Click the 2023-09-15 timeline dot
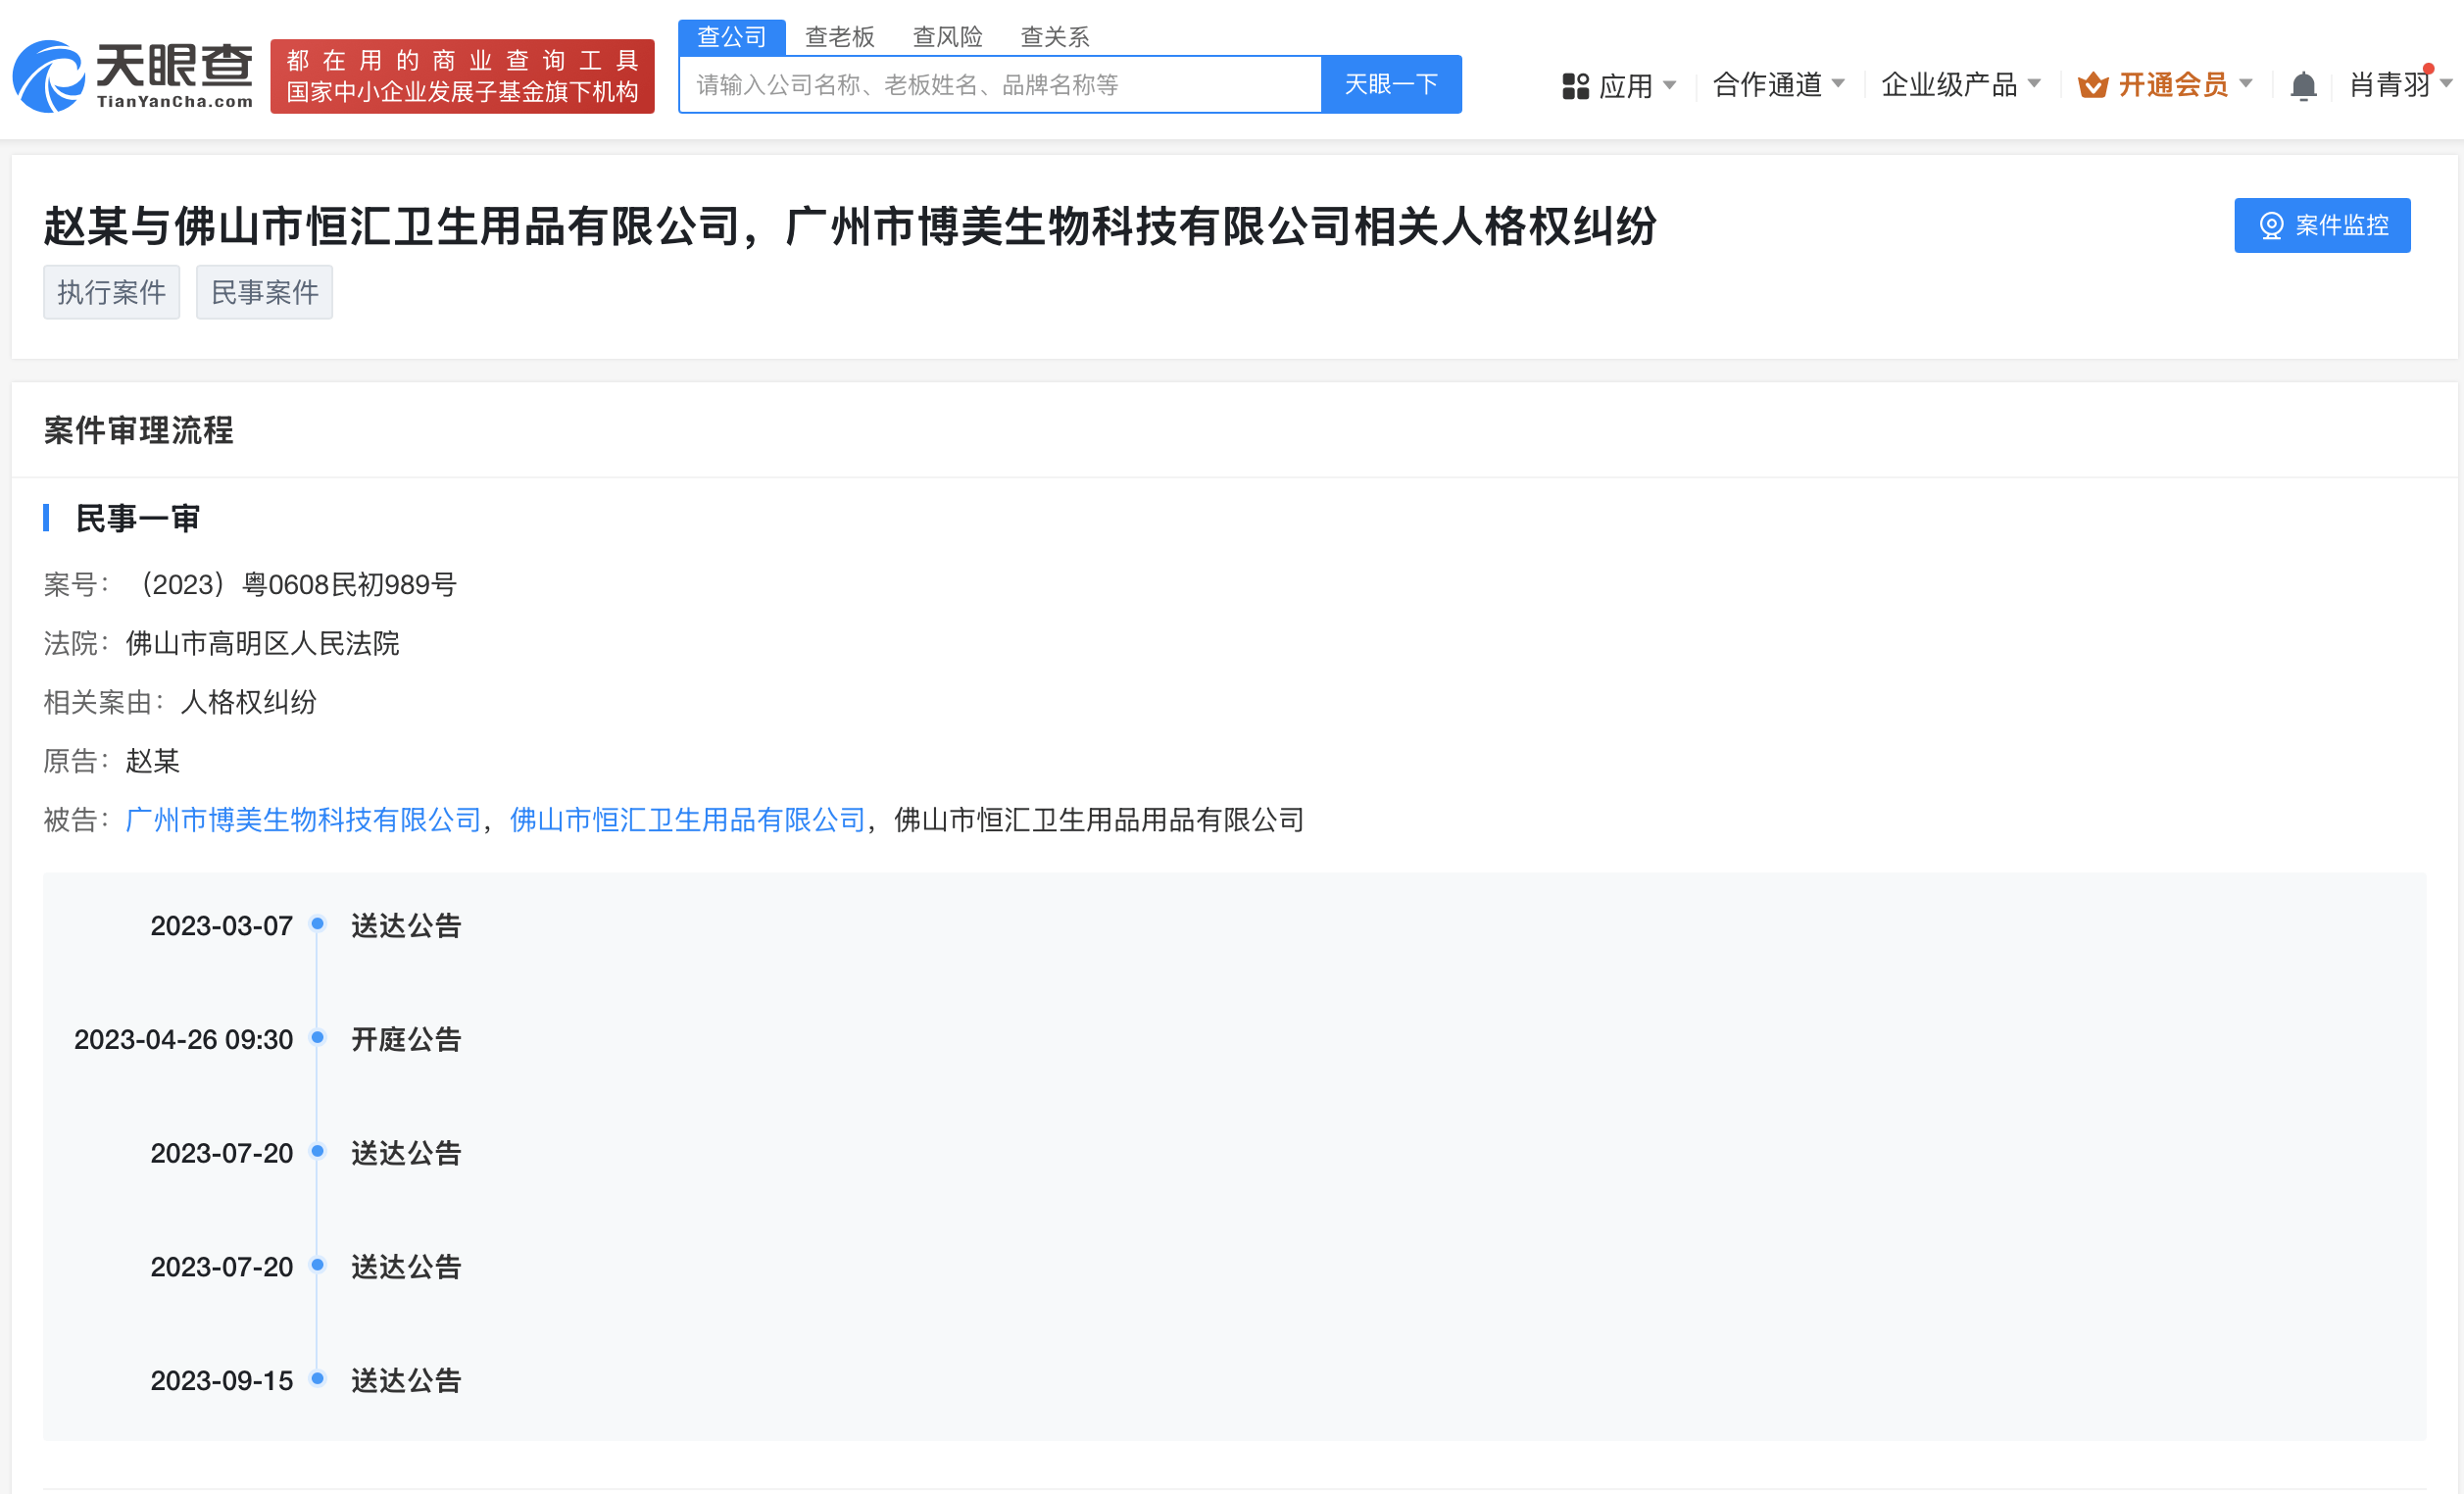The width and height of the screenshot is (2464, 1494). (x=317, y=1379)
